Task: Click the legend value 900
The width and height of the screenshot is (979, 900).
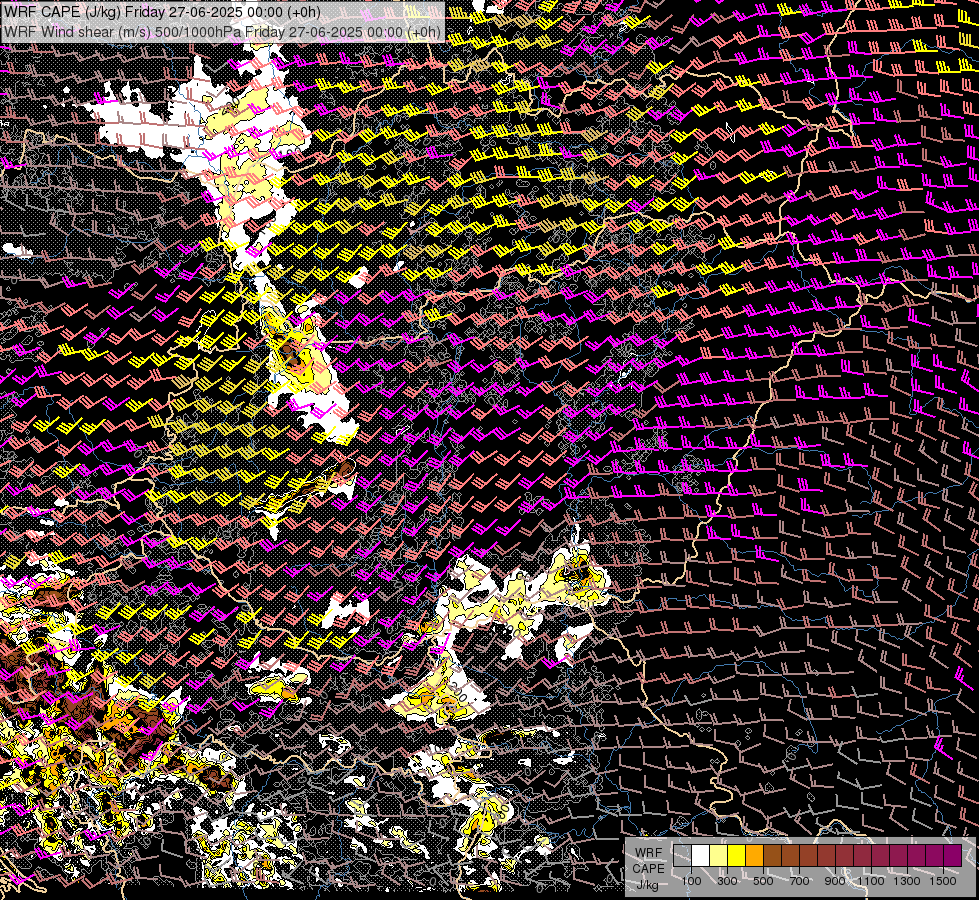Action: click(x=835, y=881)
